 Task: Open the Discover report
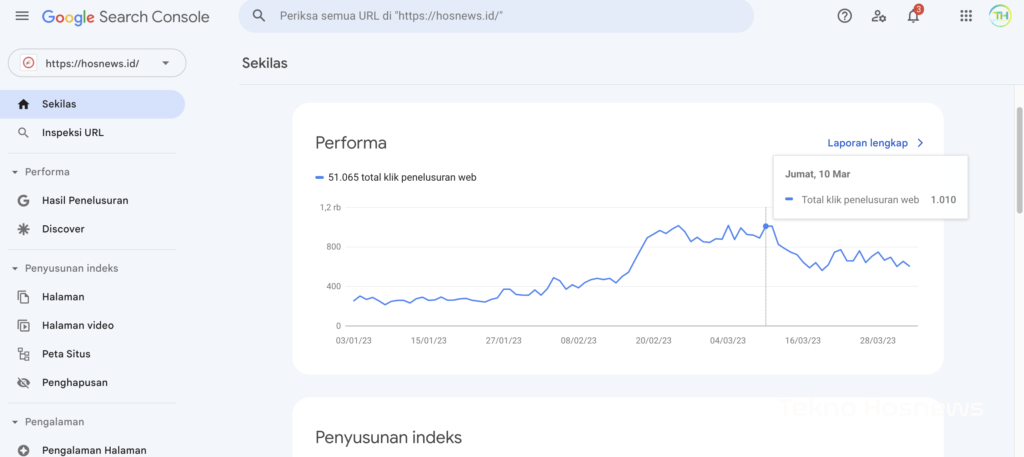(x=62, y=229)
